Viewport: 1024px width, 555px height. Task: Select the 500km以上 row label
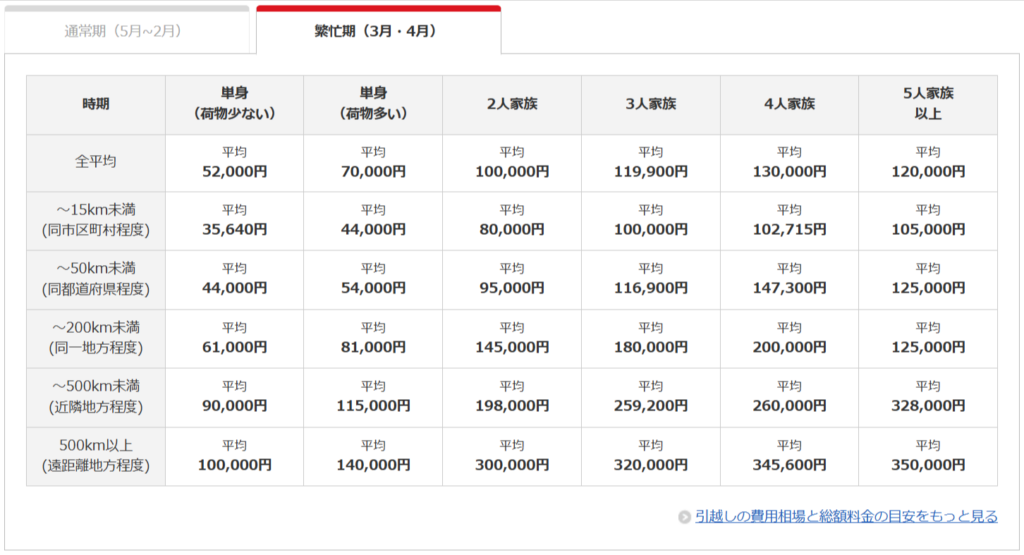tap(96, 456)
